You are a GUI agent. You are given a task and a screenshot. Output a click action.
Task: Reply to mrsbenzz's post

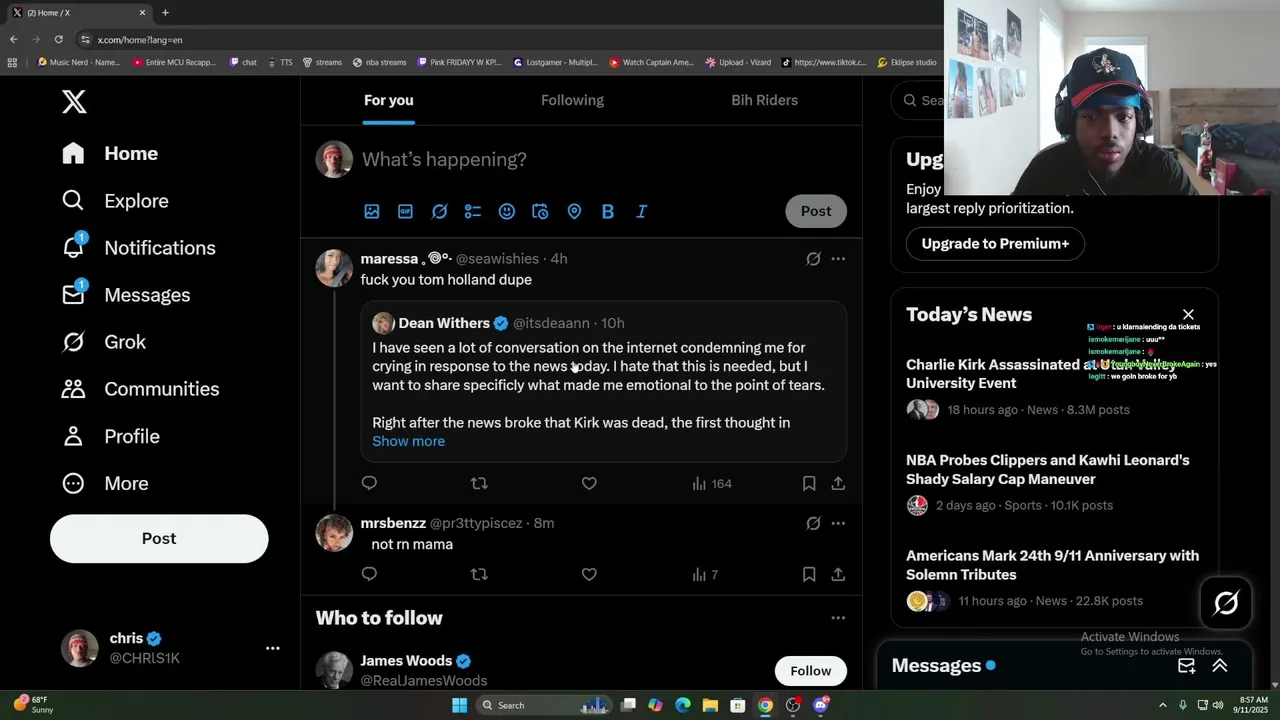(x=369, y=574)
